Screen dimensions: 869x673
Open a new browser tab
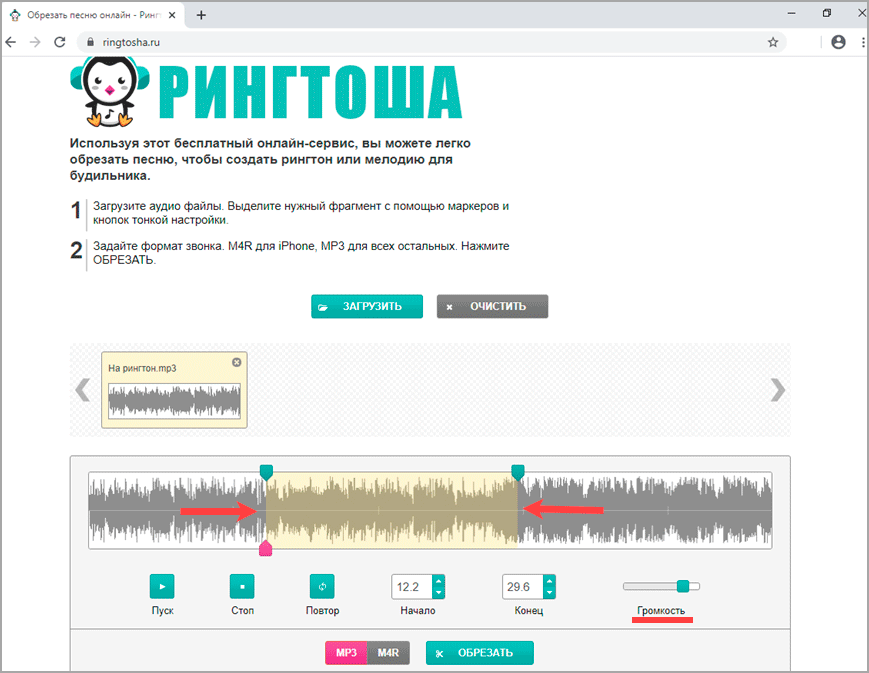pos(201,15)
